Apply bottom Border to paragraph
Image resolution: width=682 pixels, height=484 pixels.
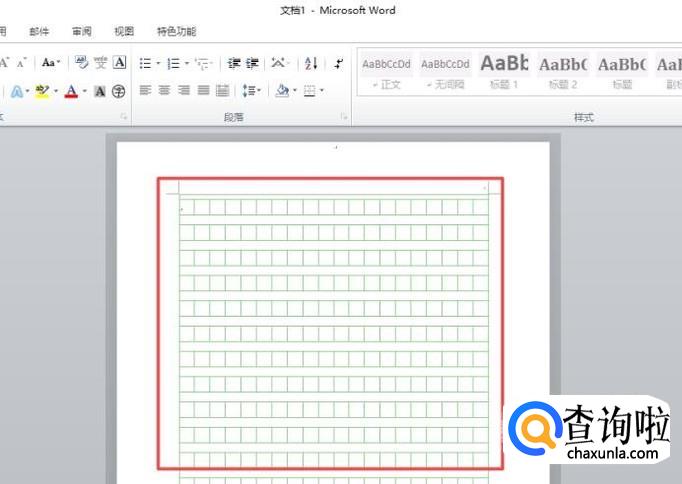pyautogui.click(x=309, y=90)
